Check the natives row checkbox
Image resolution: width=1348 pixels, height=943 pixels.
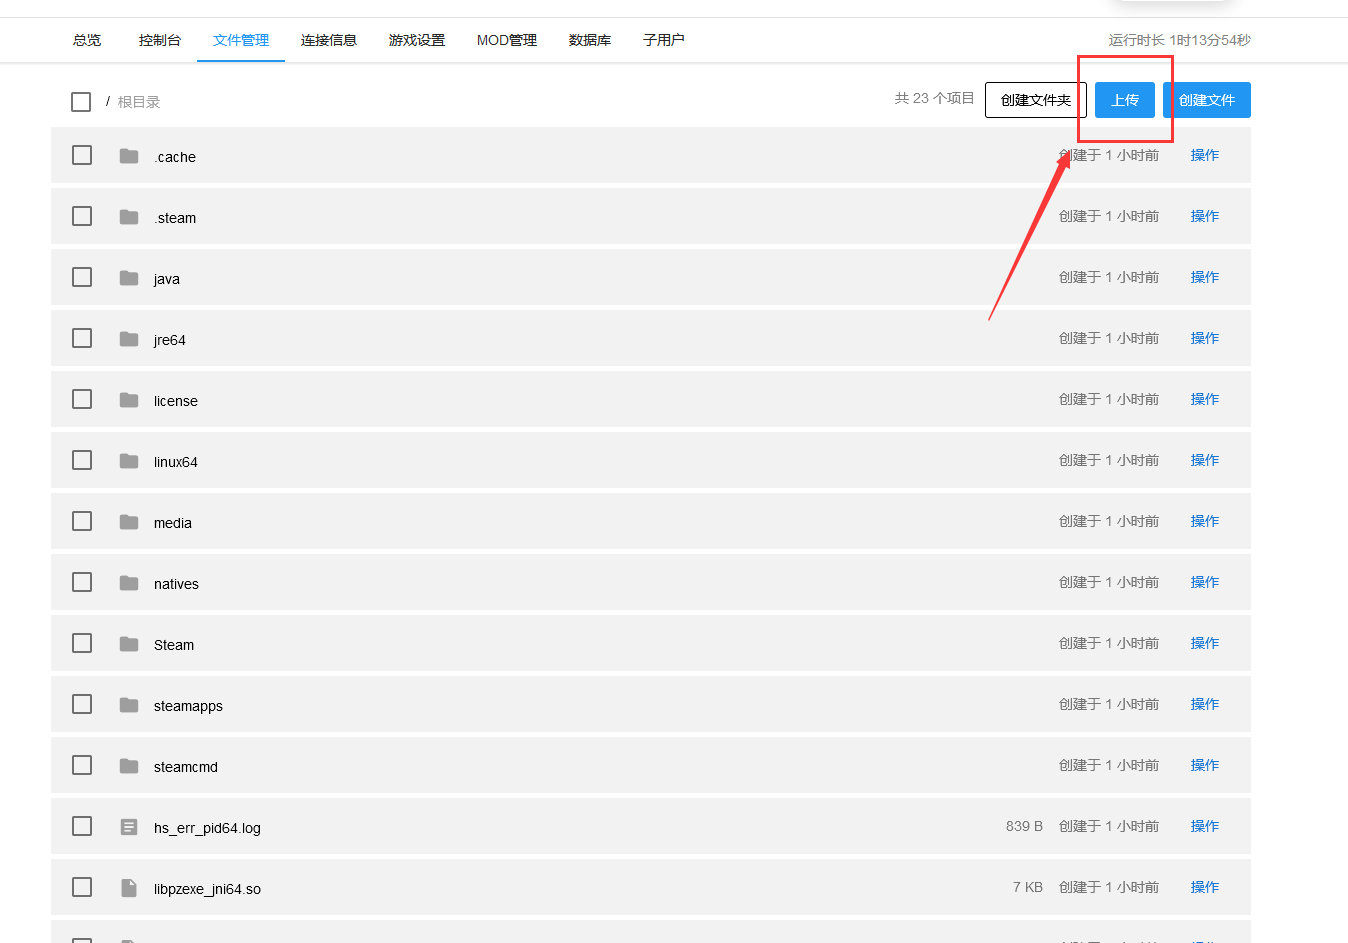[82, 582]
